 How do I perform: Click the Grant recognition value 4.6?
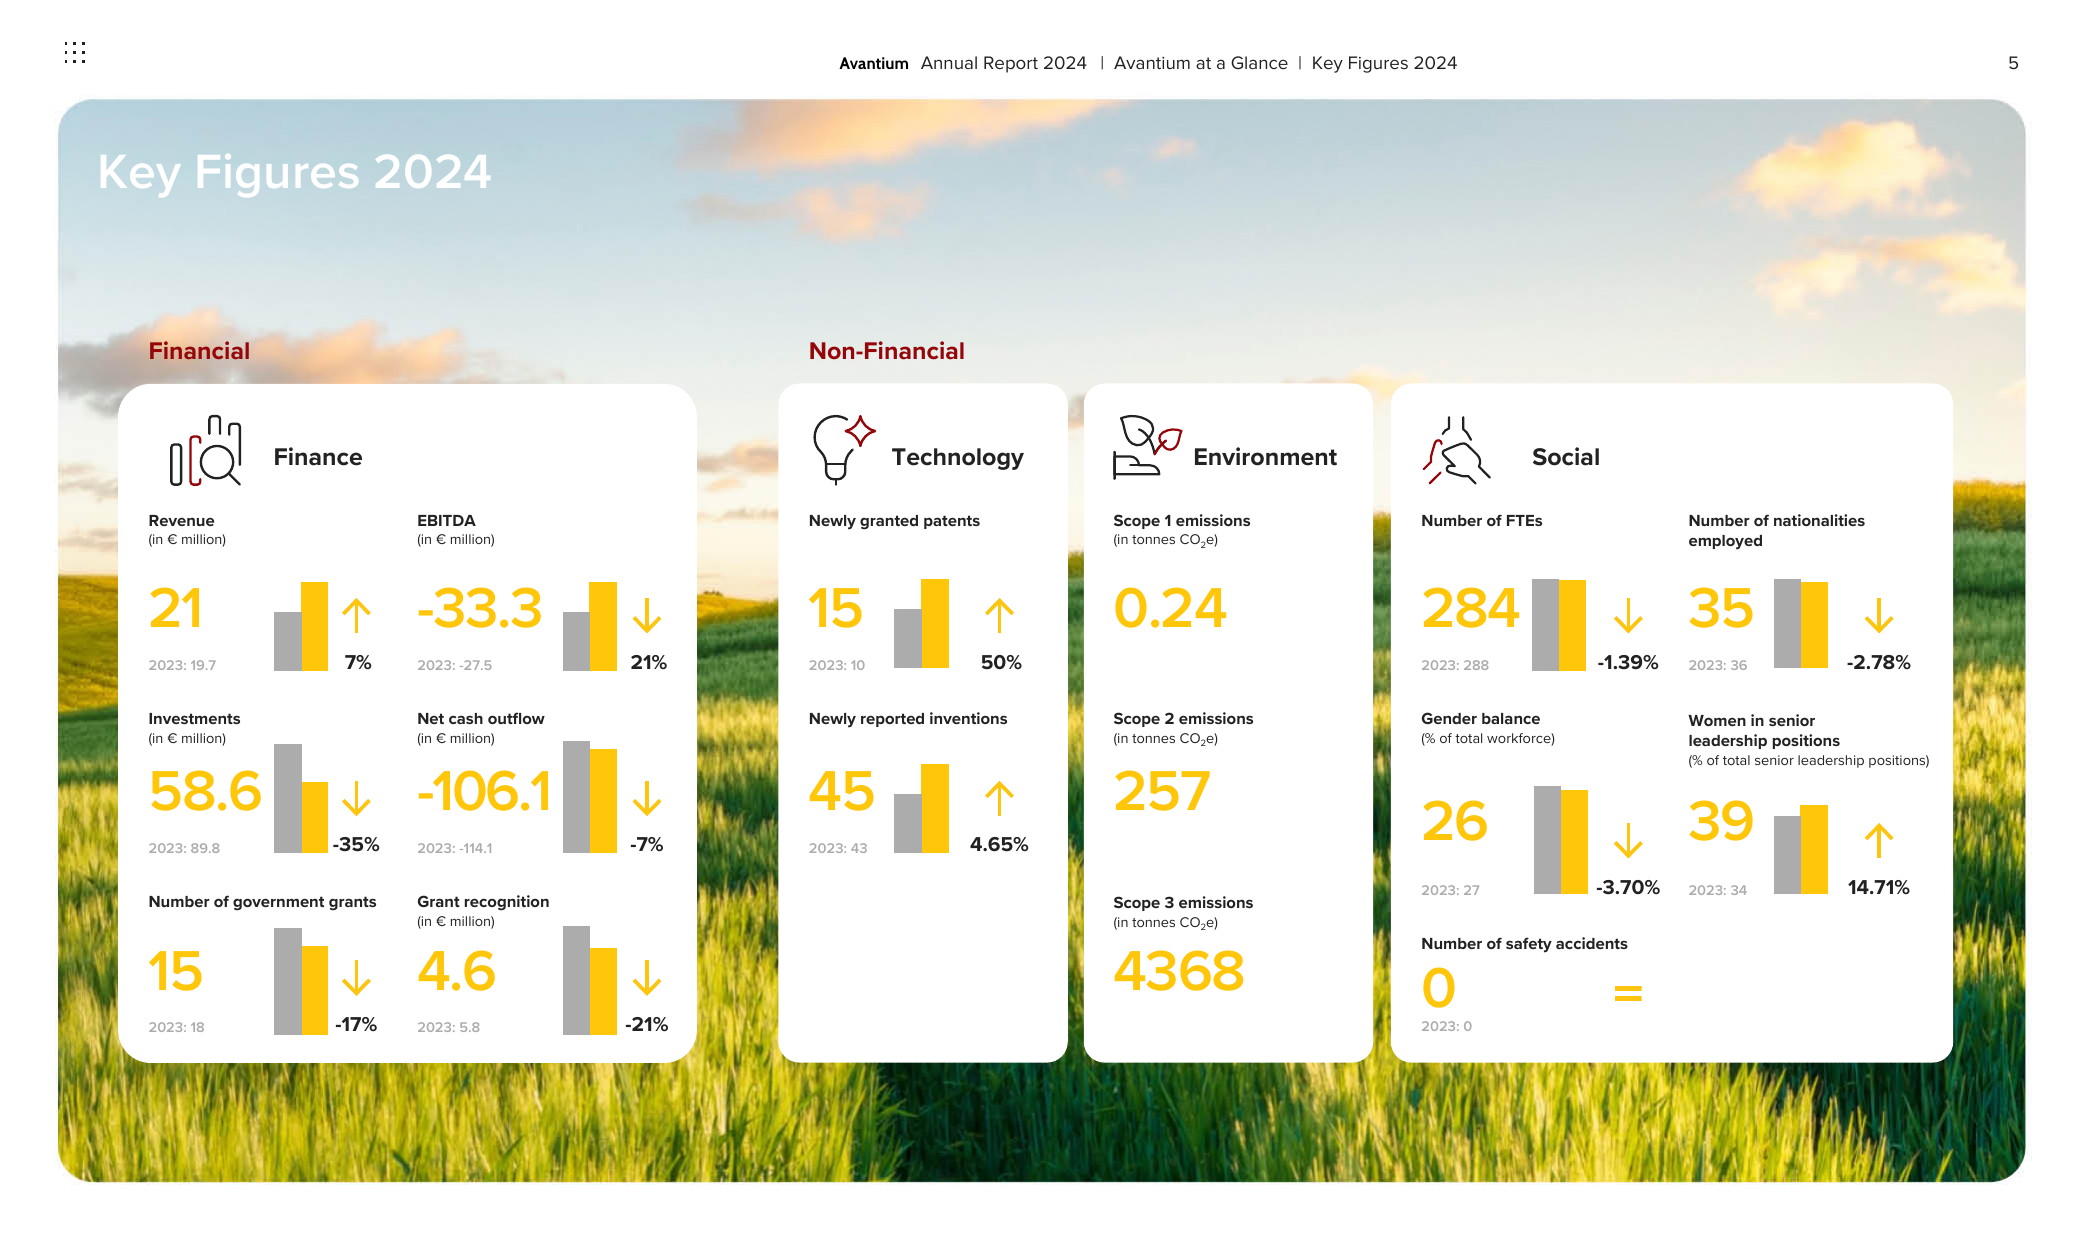456,971
